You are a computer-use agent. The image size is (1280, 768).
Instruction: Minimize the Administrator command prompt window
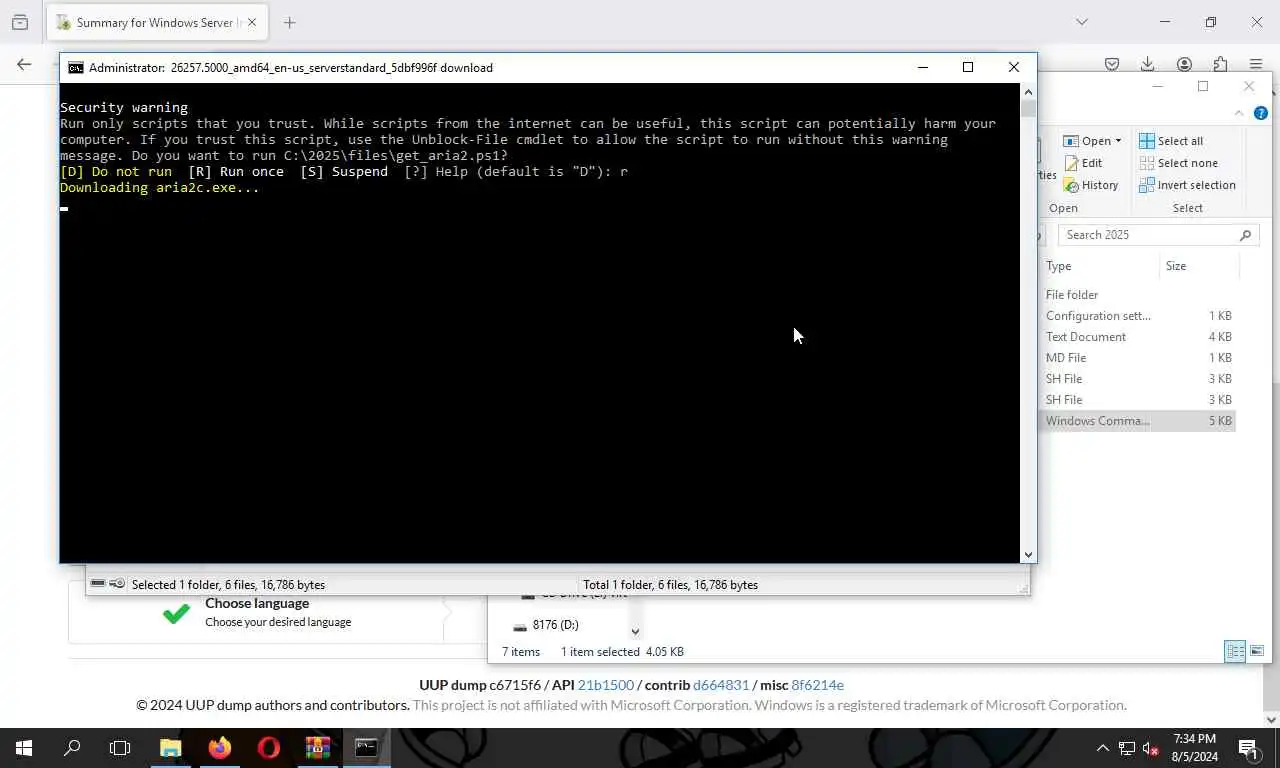click(x=923, y=67)
